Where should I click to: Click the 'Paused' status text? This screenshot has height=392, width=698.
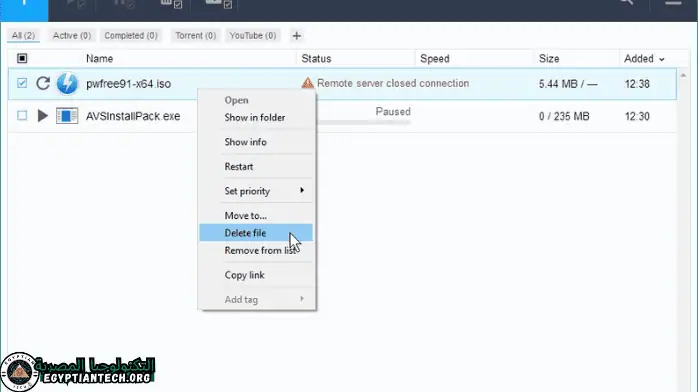[393, 112]
